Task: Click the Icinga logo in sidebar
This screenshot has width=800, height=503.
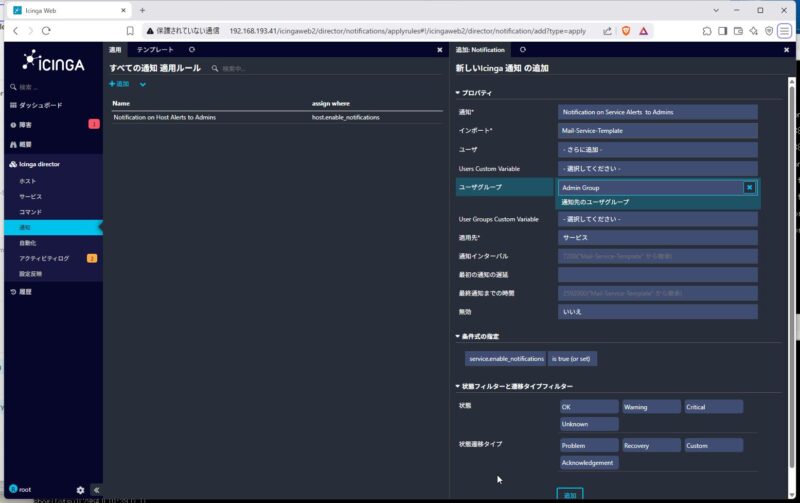Action: (53, 61)
